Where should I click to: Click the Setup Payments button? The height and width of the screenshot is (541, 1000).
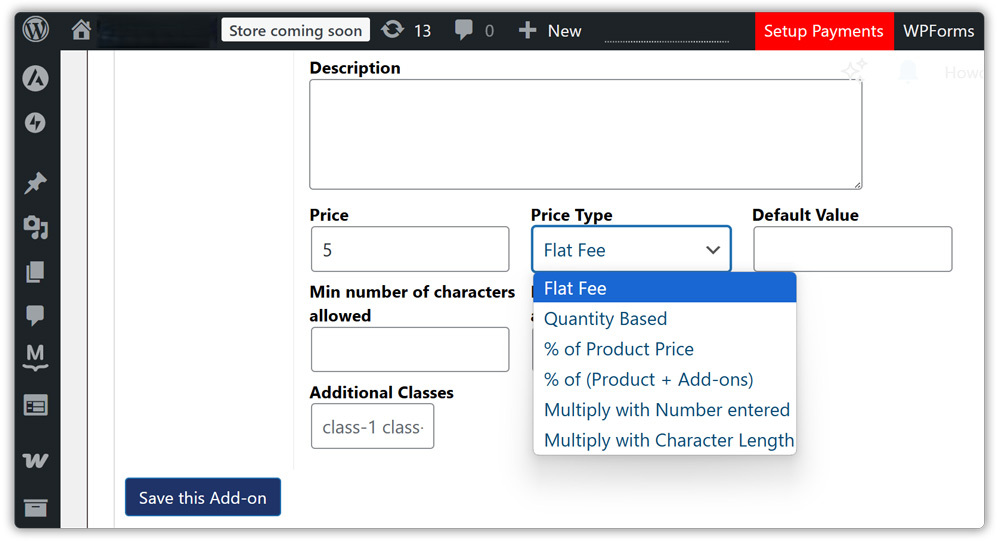click(x=824, y=31)
